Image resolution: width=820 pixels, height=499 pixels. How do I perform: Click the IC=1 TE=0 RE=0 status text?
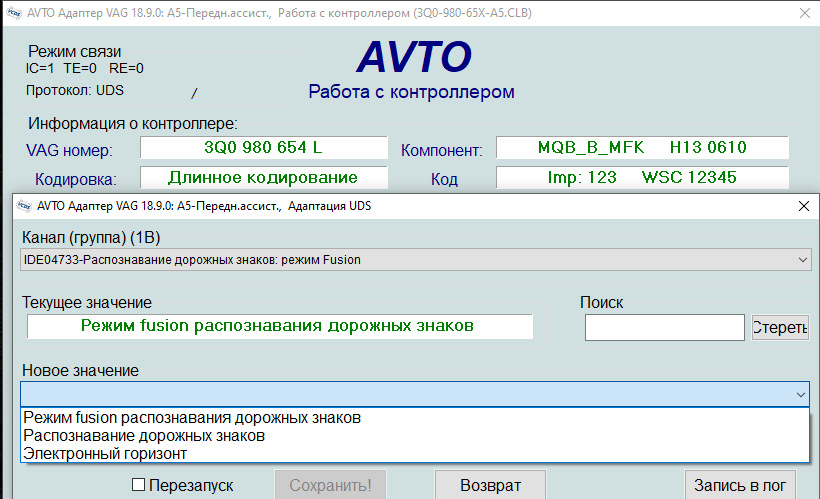click(84, 69)
